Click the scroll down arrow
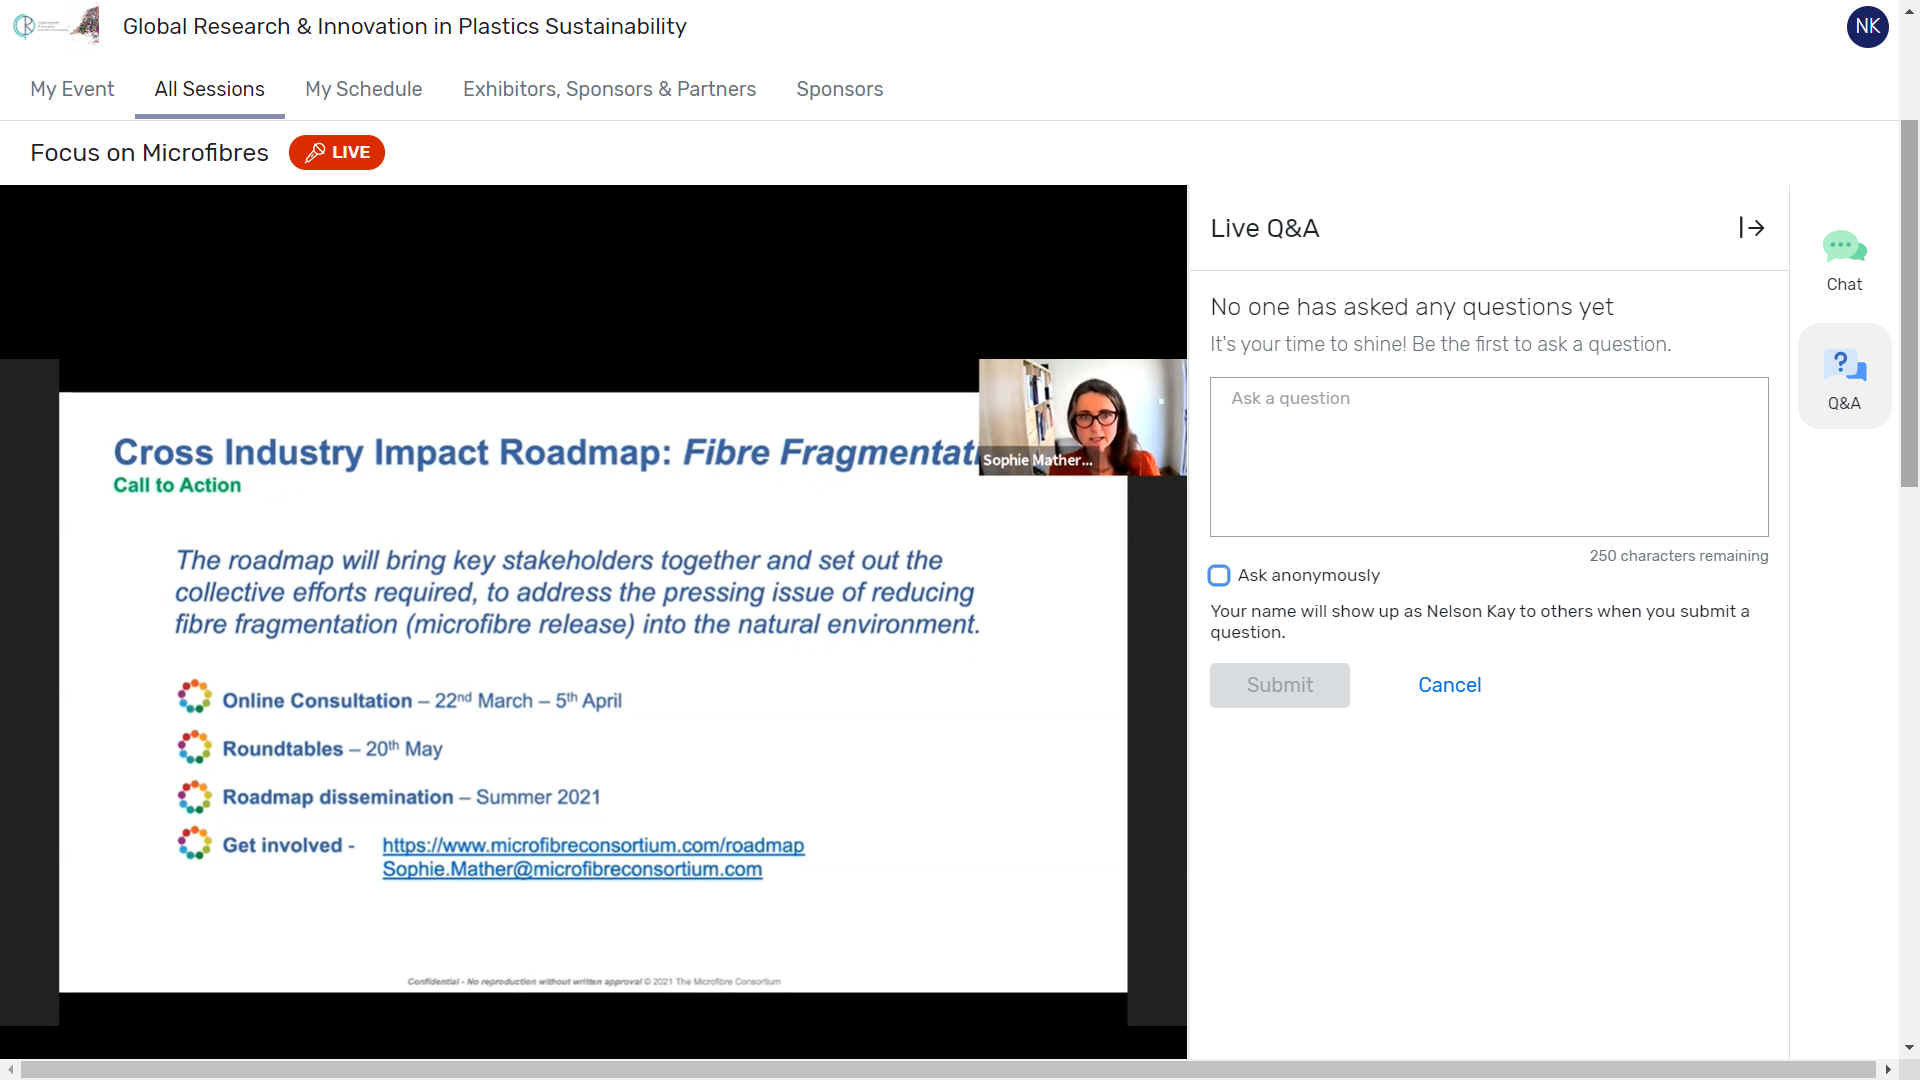1920x1080 pixels. [x=1909, y=1048]
